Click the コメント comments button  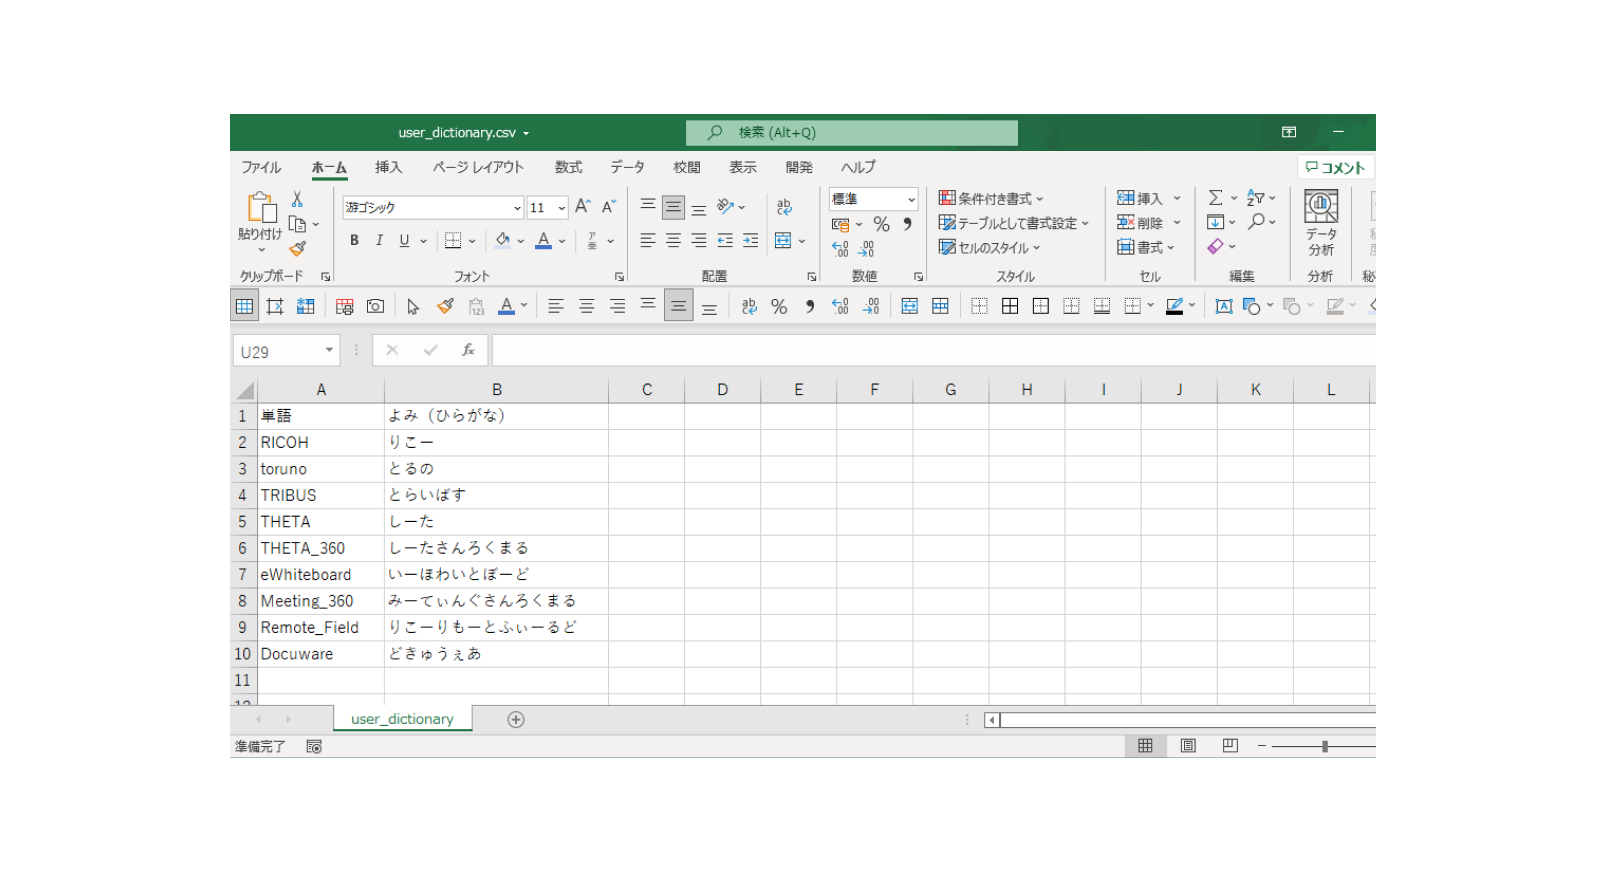click(x=1335, y=167)
